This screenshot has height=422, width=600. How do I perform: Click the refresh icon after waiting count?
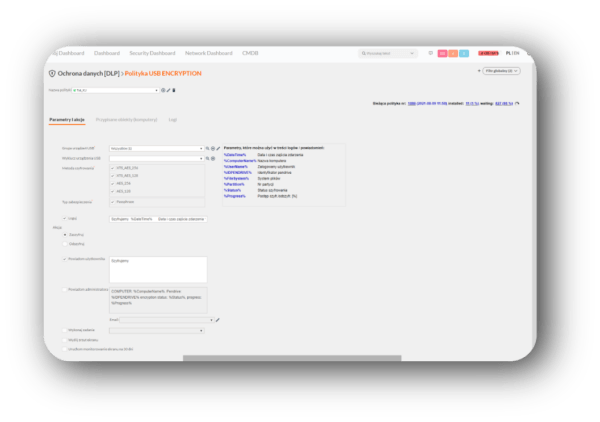[x=517, y=104]
